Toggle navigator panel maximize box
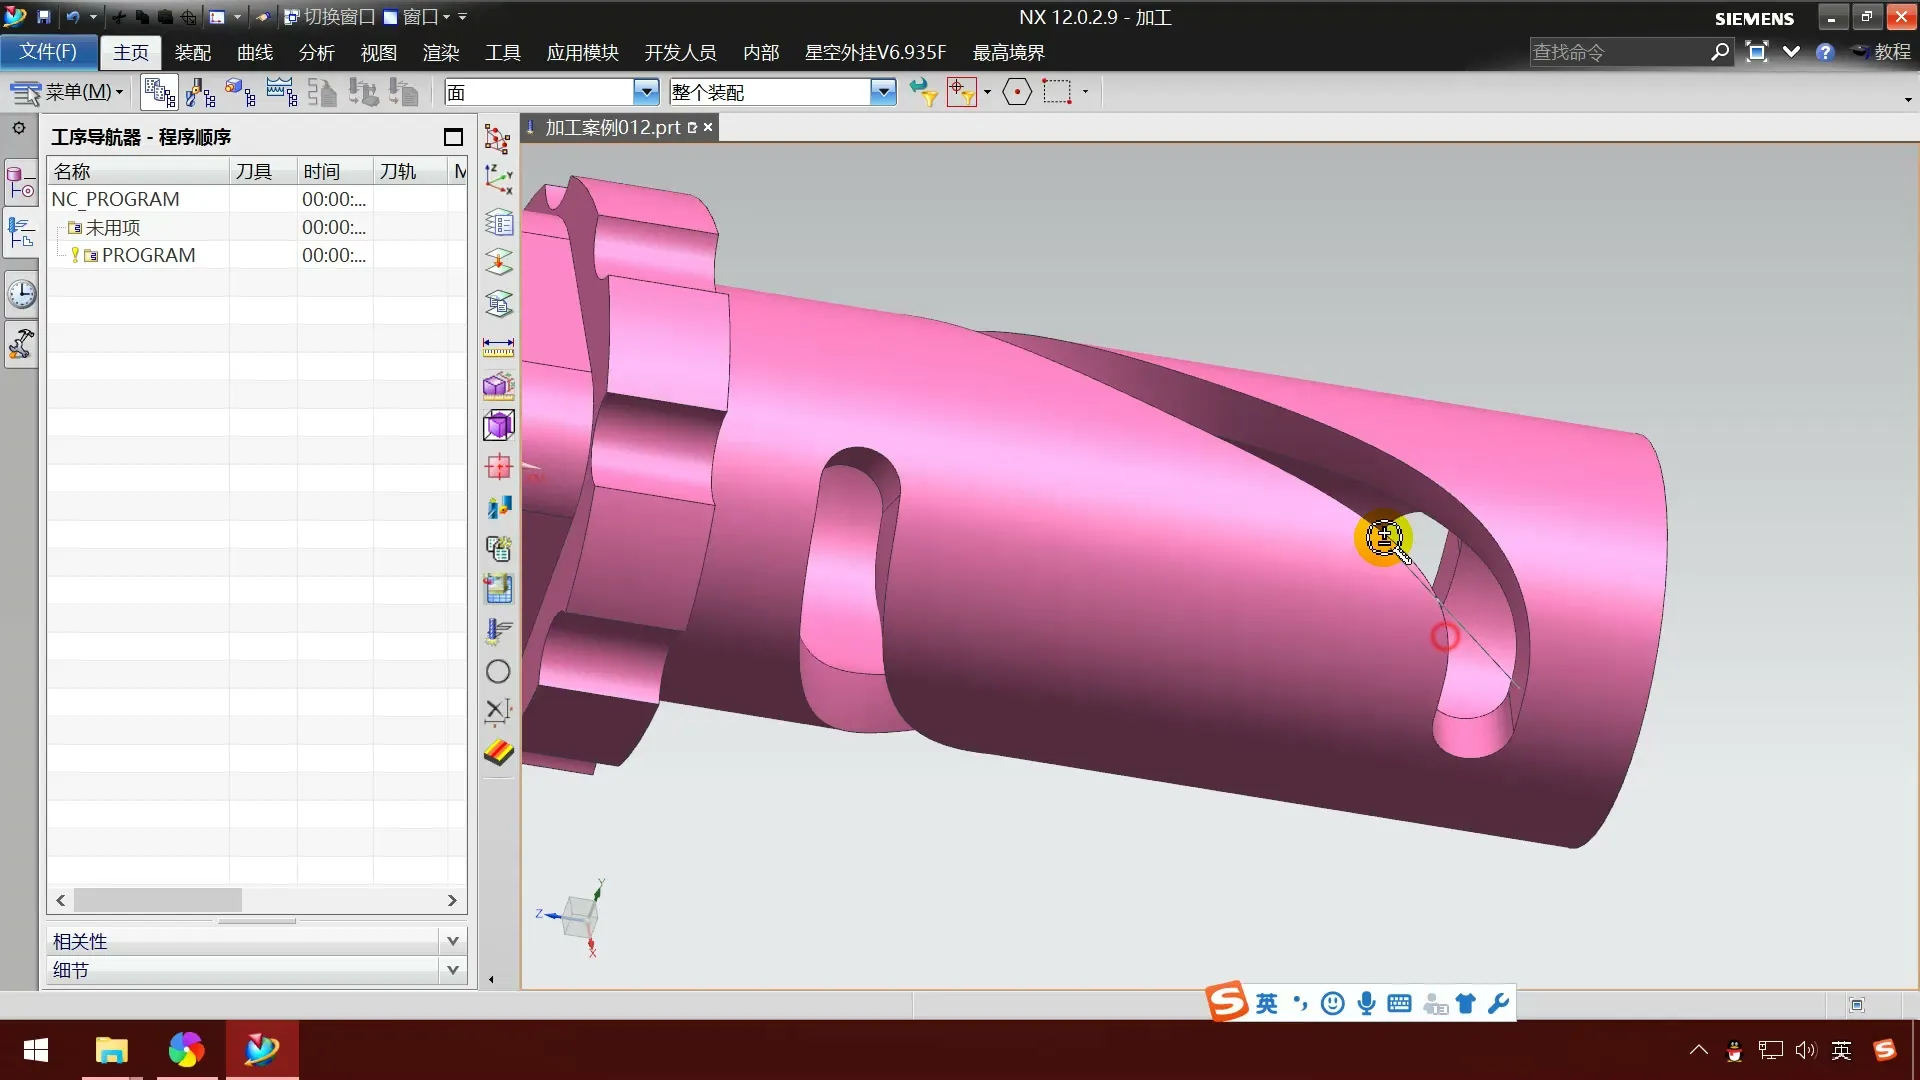This screenshot has width=1920, height=1080. (453, 137)
